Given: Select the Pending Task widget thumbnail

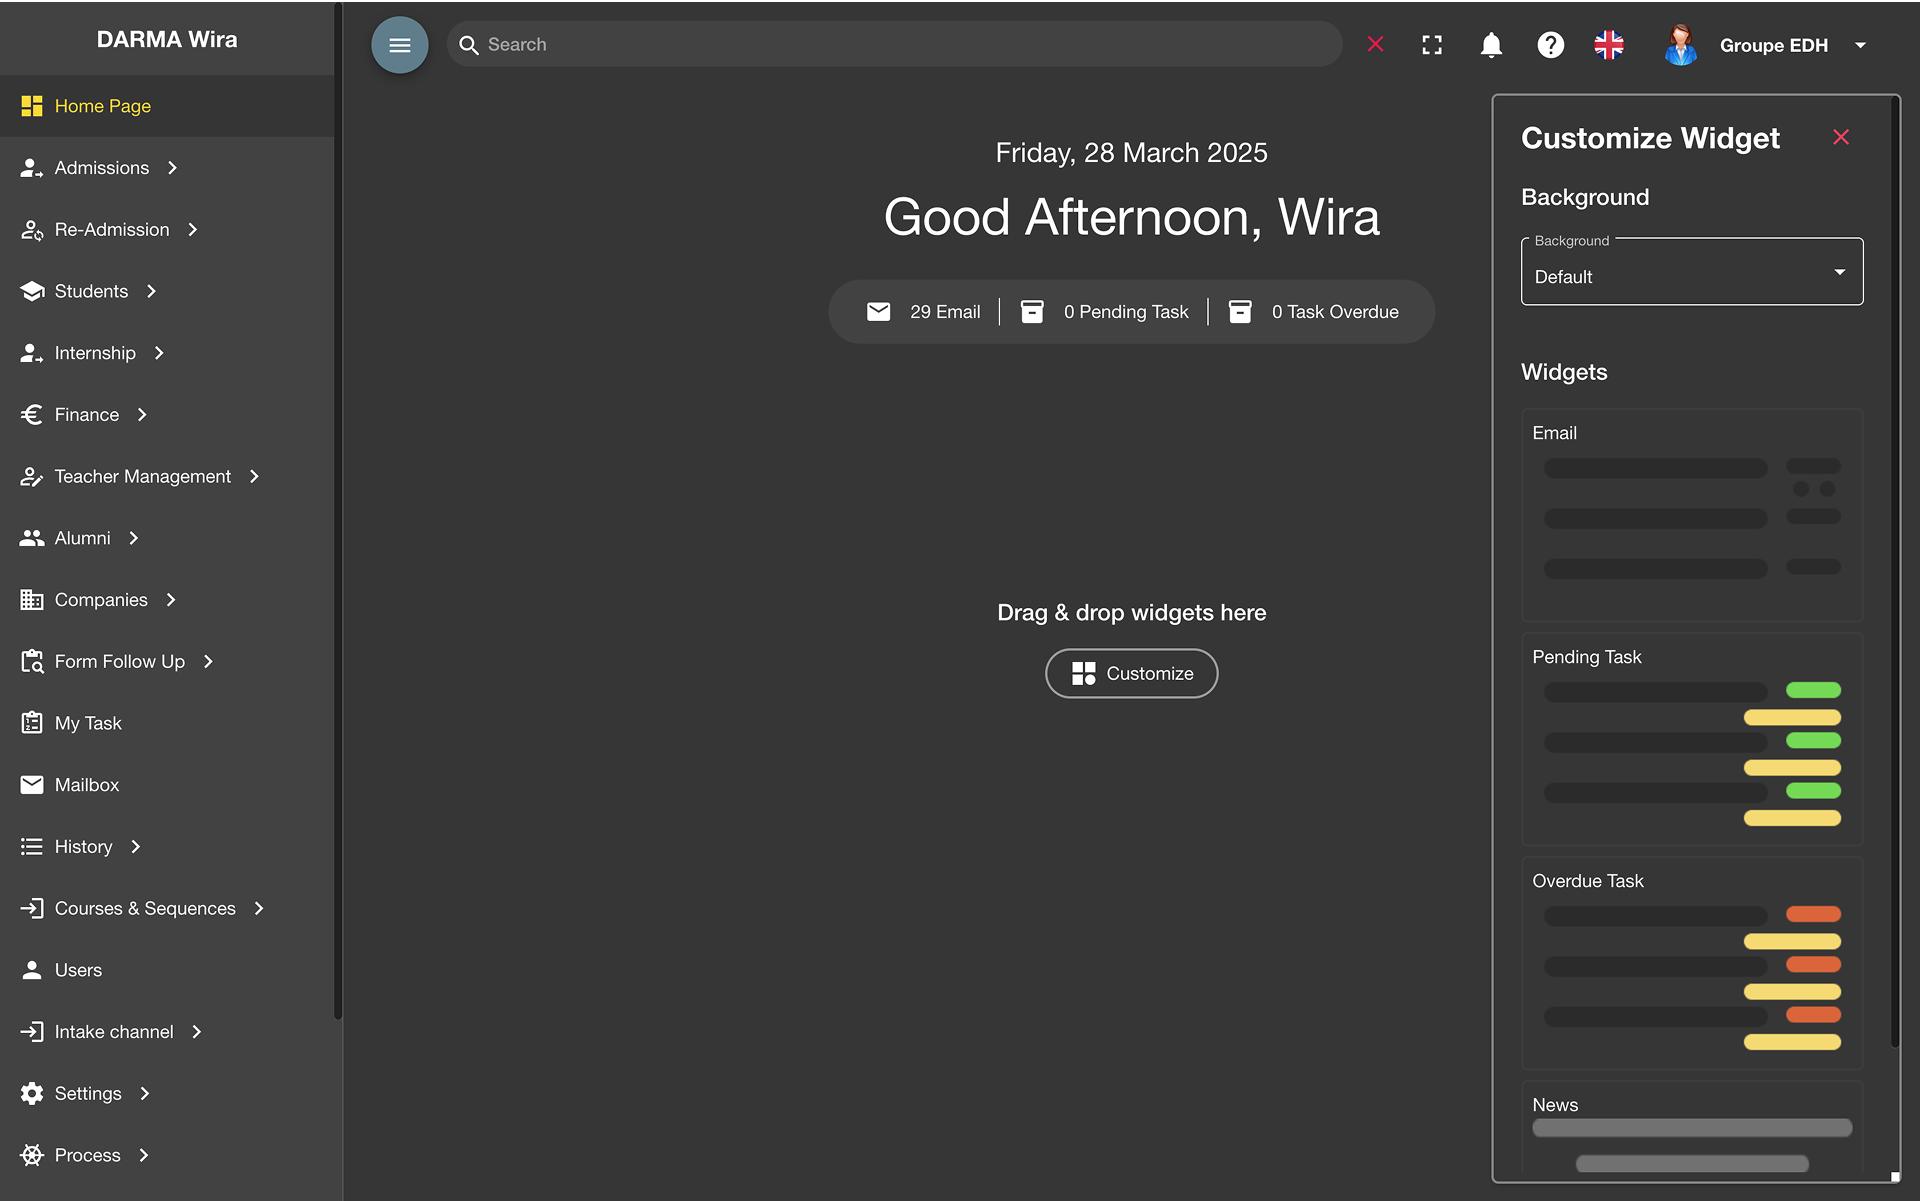Looking at the screenshot, I should (1691, 740).
